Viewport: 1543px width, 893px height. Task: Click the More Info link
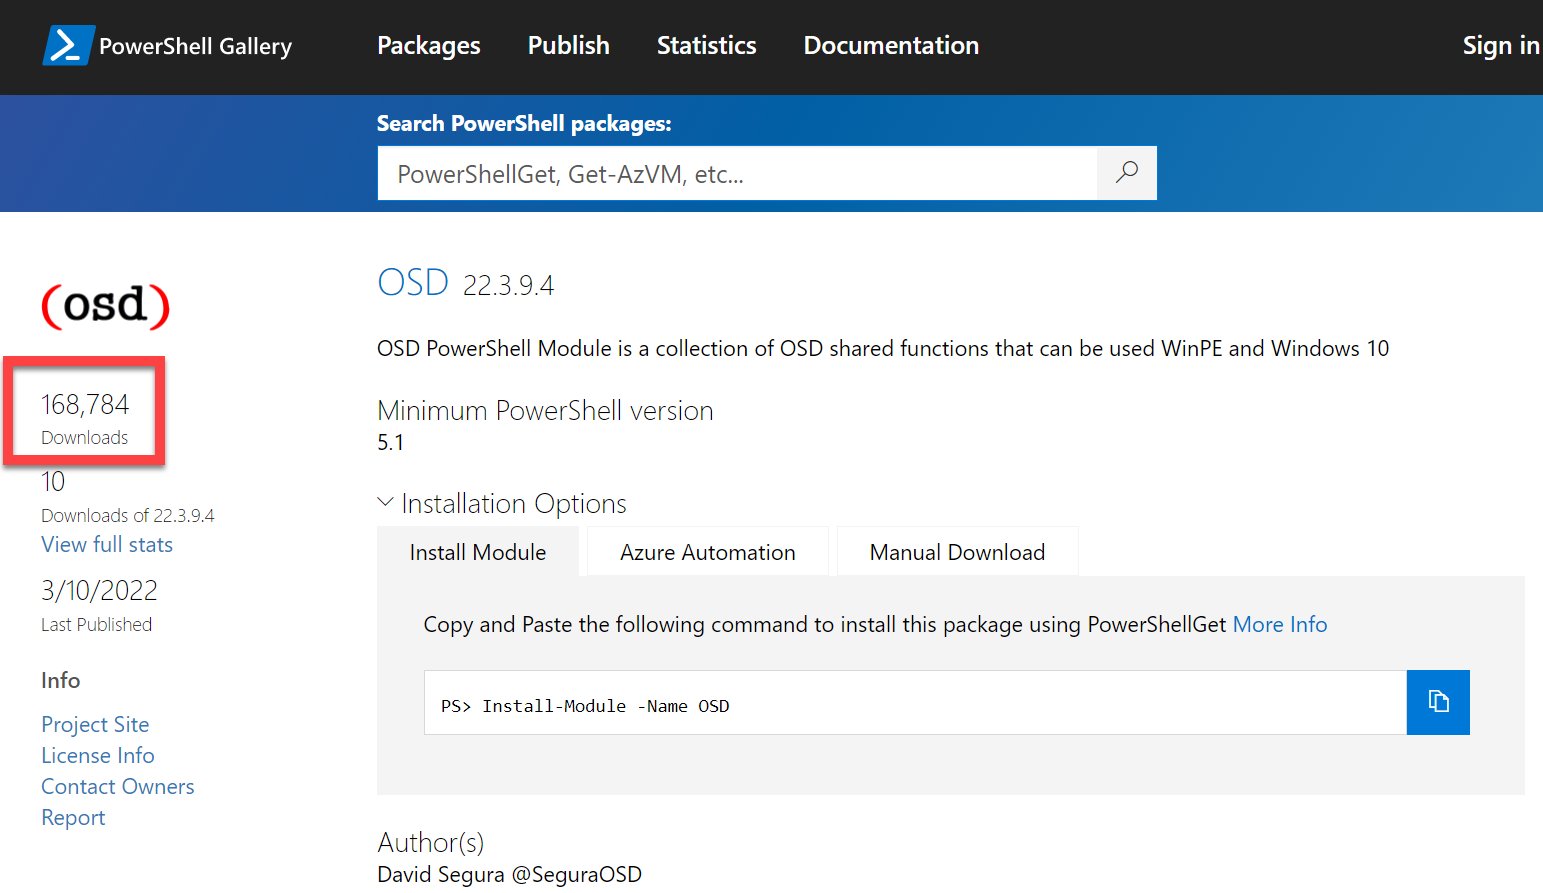point(1280,624)
